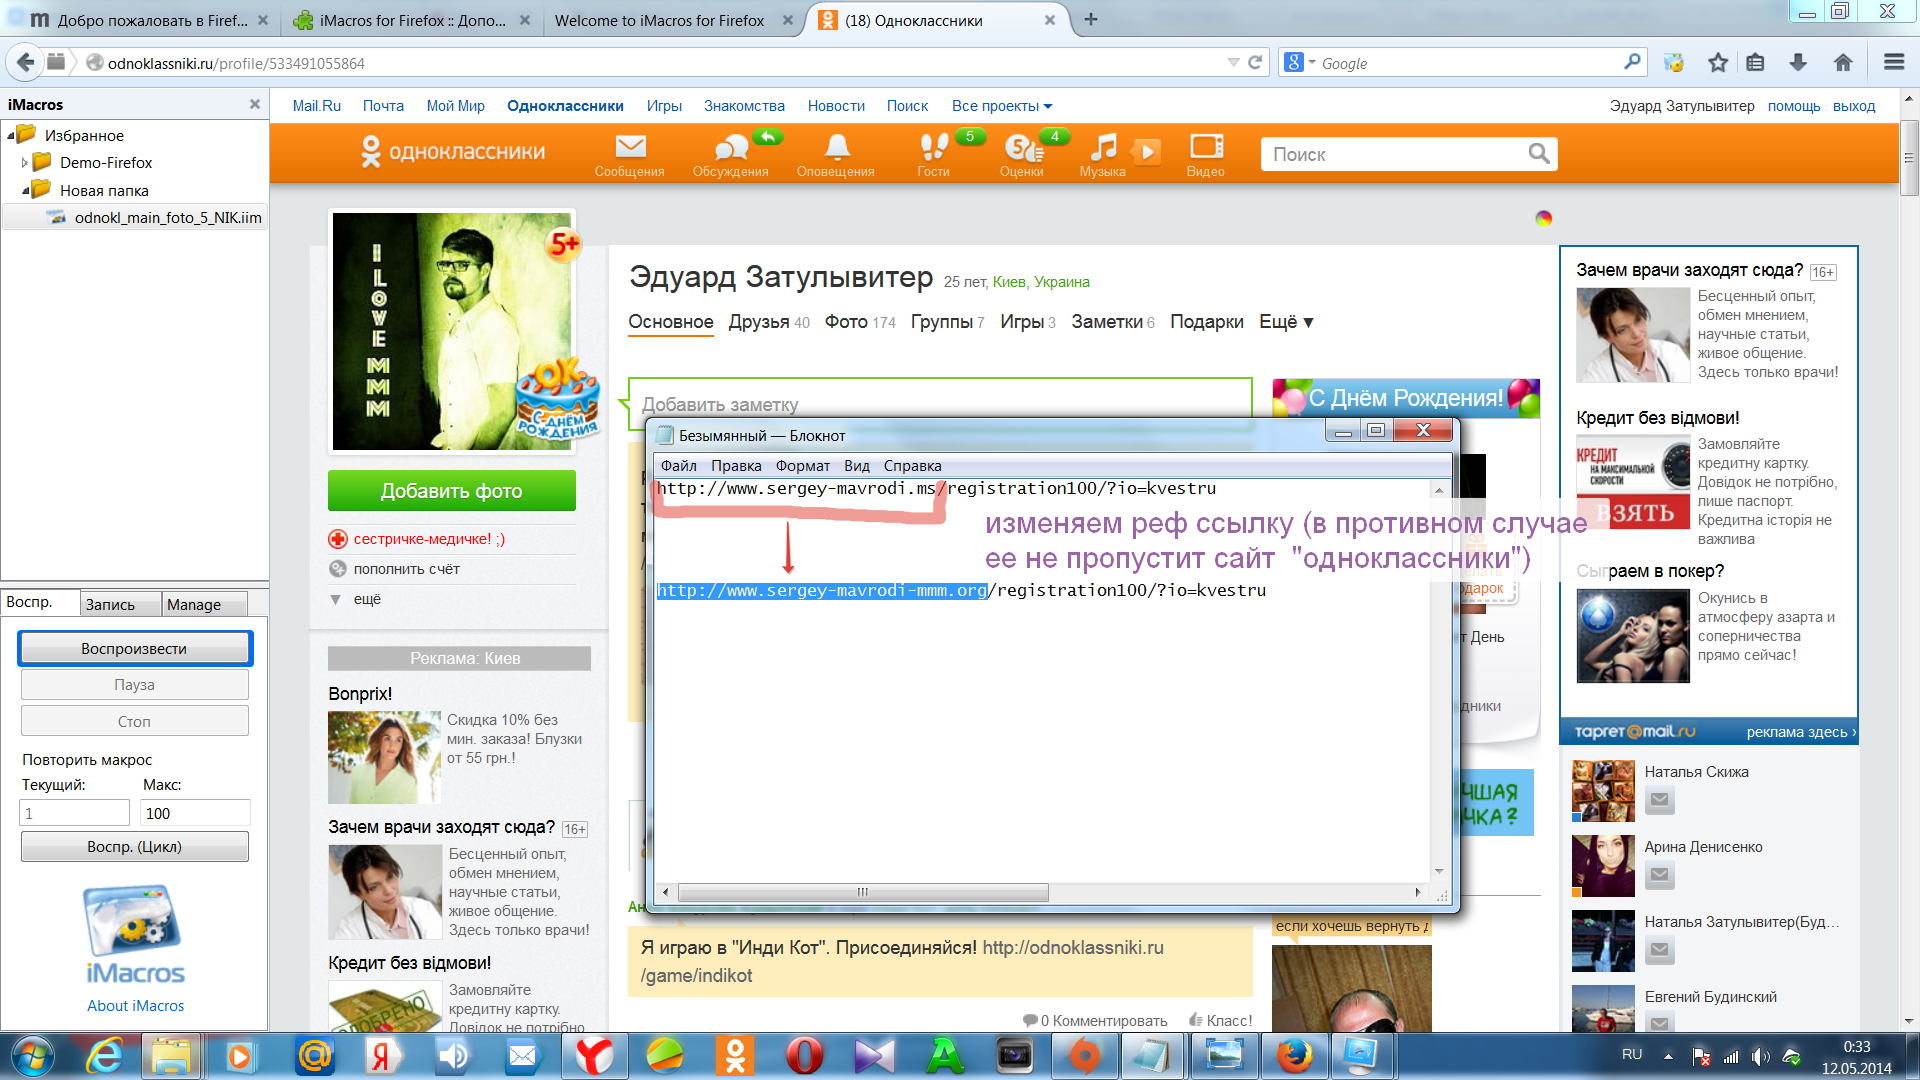Click language indicator RU in tray
1920x1080 pixels.
(1632, 1055)
